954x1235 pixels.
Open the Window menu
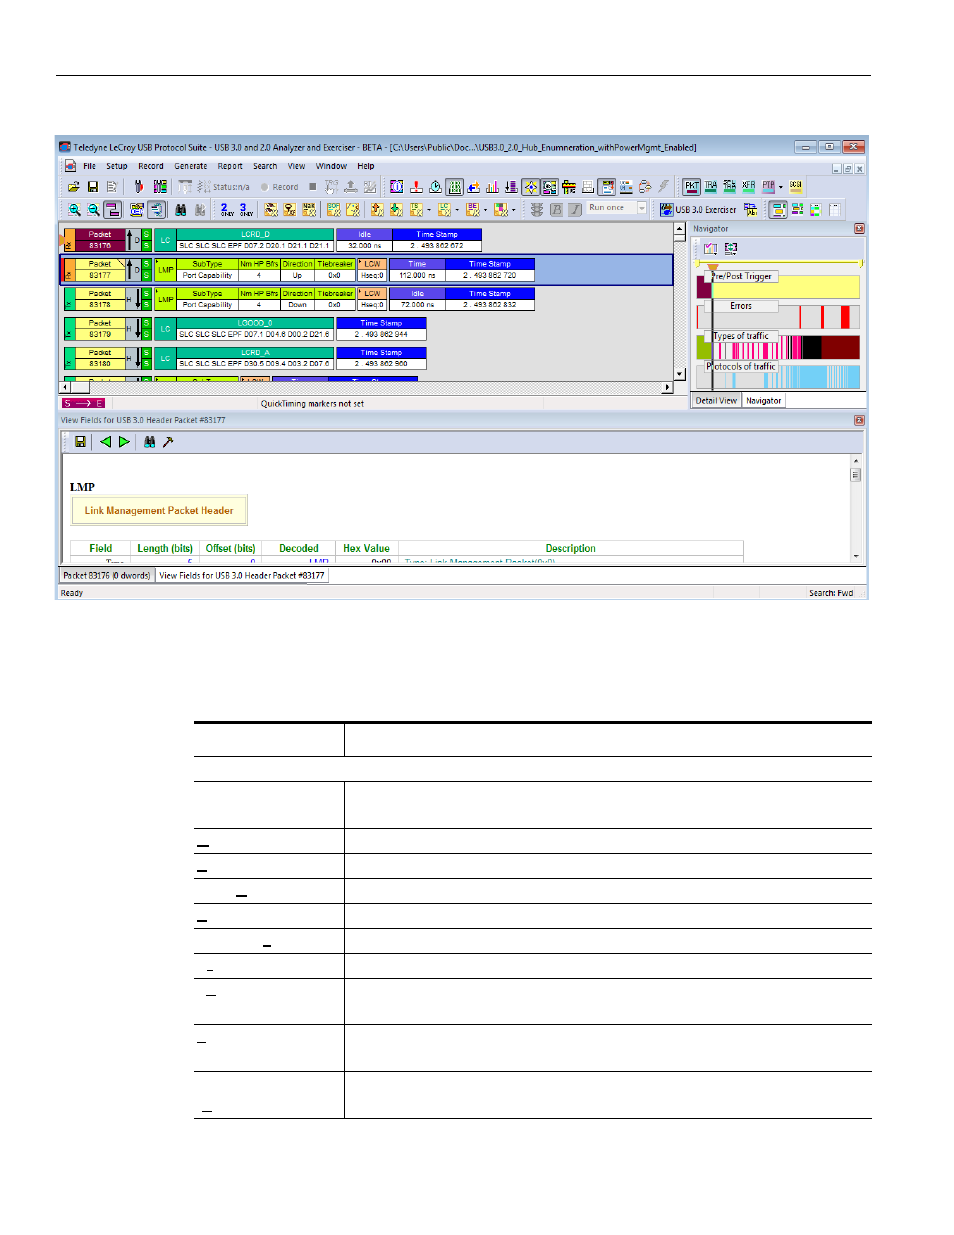(x=332, y=167)
